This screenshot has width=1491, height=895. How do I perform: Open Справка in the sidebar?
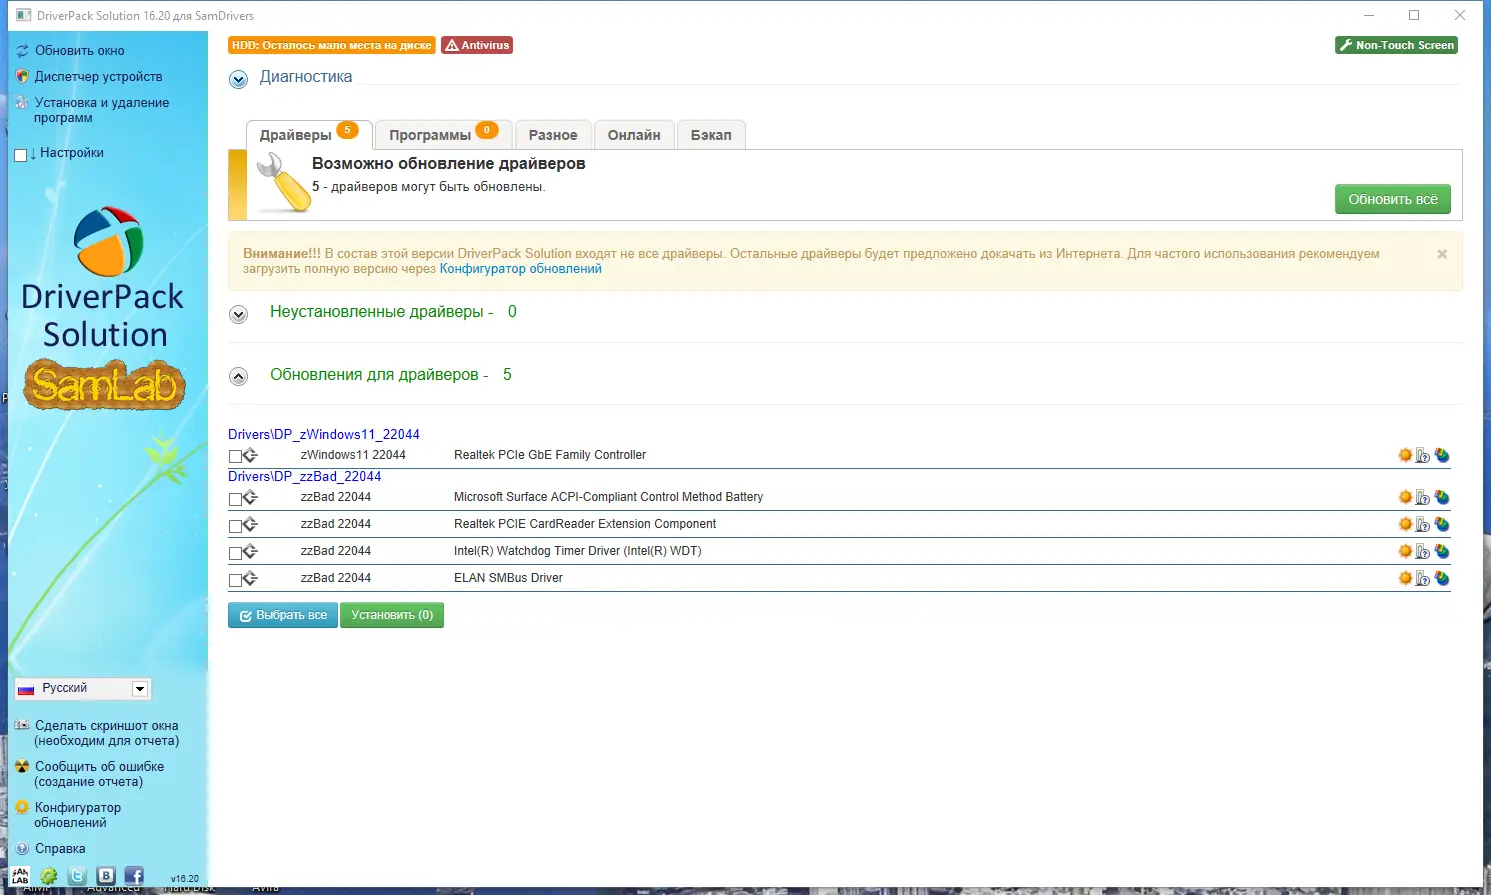pyautogui.click(x=60, y=849)
